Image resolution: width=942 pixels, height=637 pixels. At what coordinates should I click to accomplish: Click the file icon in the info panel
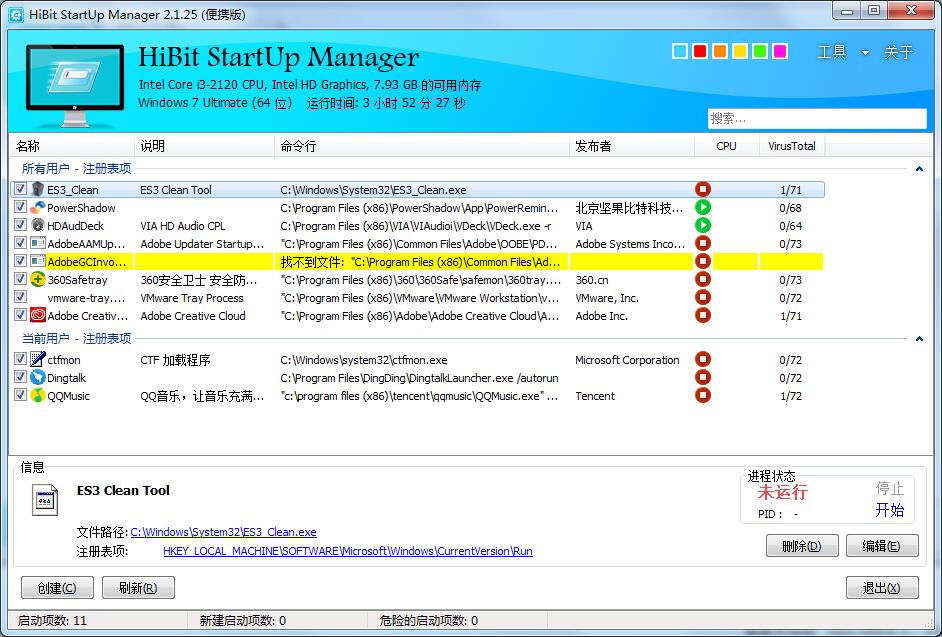pyautogui.click(x=44, y=499)
